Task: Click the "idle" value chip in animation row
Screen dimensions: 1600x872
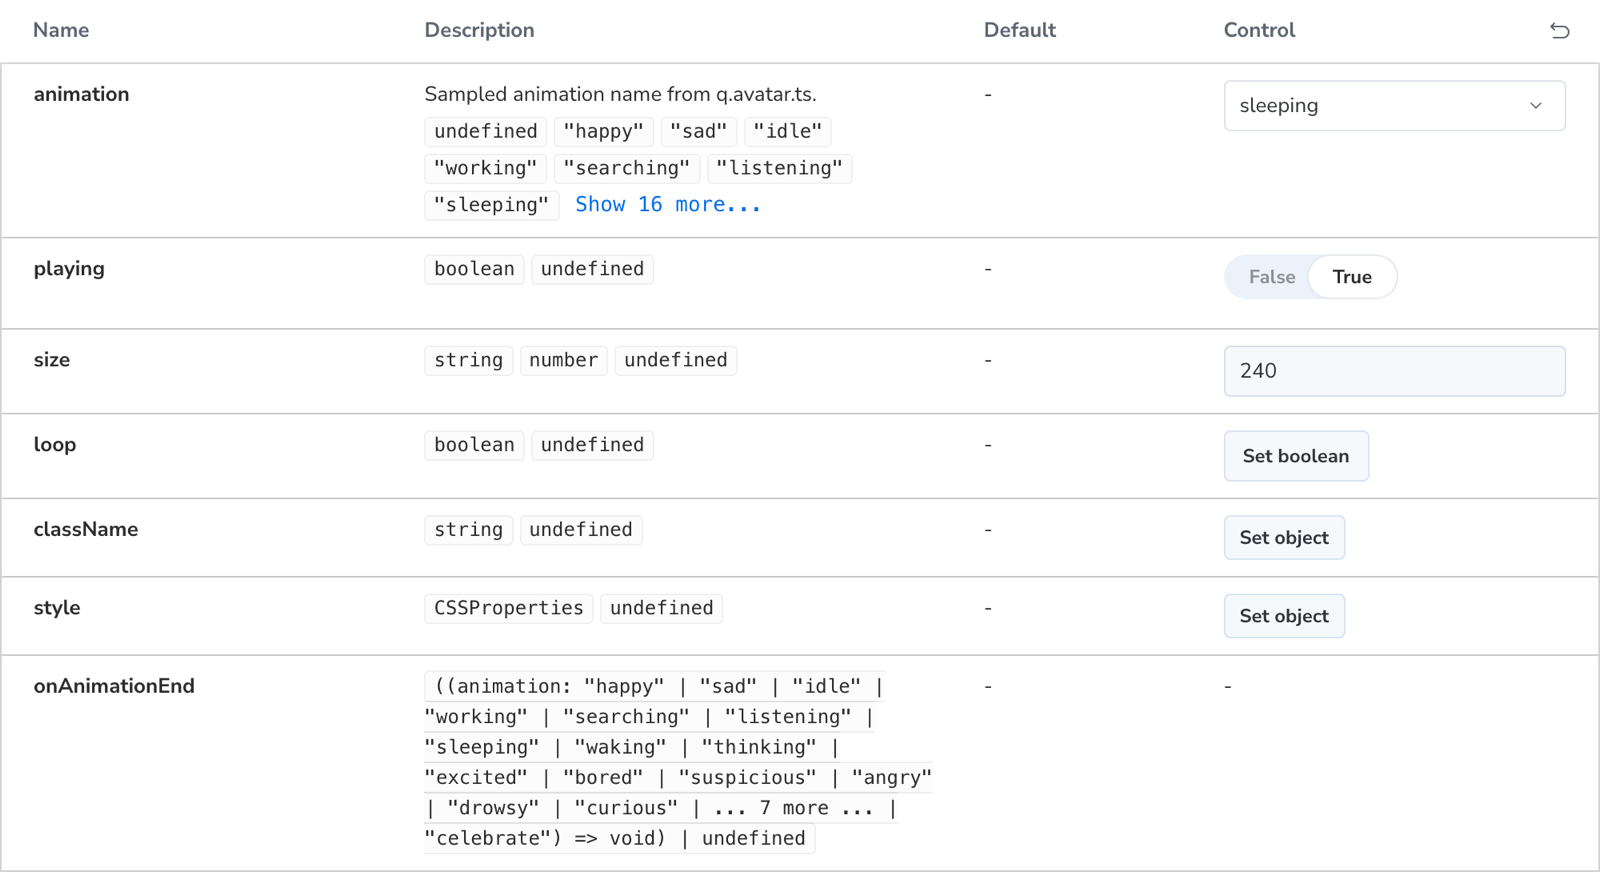Action: [x=788, y=131]
